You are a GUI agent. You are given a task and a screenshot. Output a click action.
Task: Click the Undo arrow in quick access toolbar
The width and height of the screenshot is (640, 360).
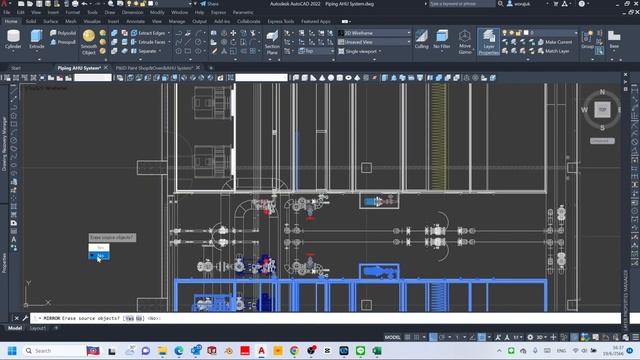84,4
